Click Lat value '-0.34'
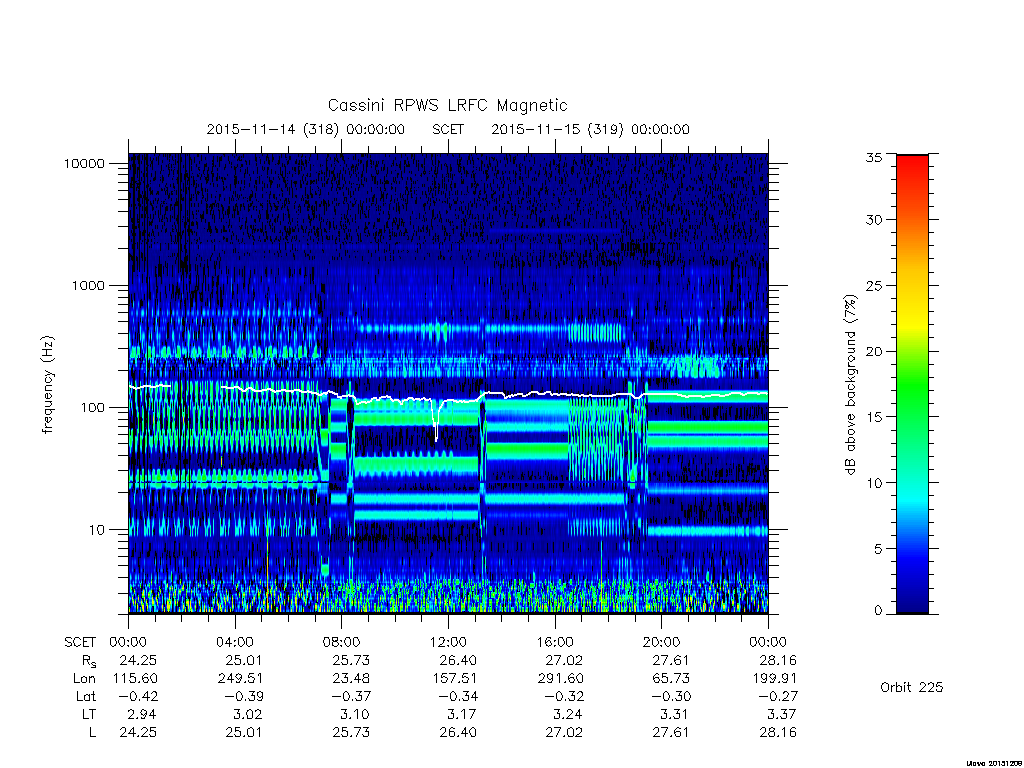Image resolution: width=1024 pixels, height=768 pixels. 456,696
